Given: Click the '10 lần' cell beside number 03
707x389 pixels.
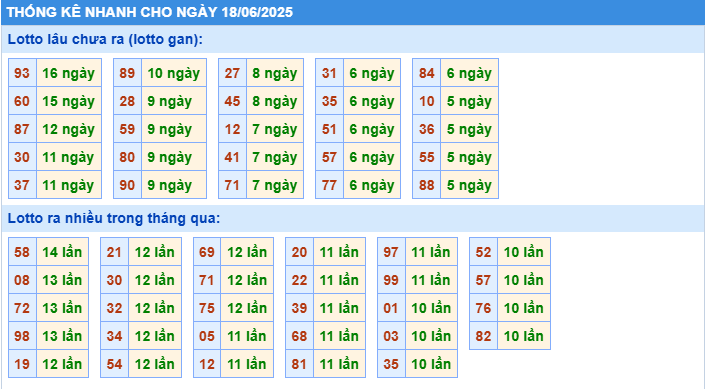Looking at the screenshot, I should click(432, 335).
